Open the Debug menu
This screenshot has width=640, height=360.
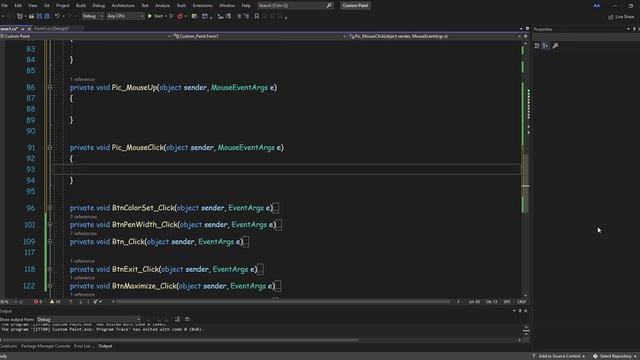98,5
